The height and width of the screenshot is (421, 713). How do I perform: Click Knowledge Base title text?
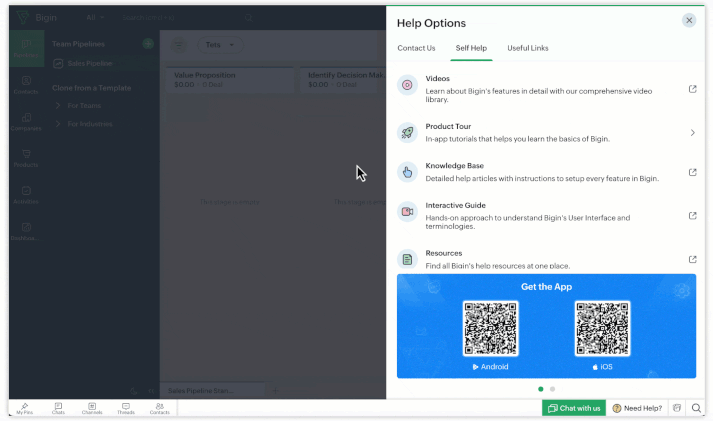pos(455,166)
